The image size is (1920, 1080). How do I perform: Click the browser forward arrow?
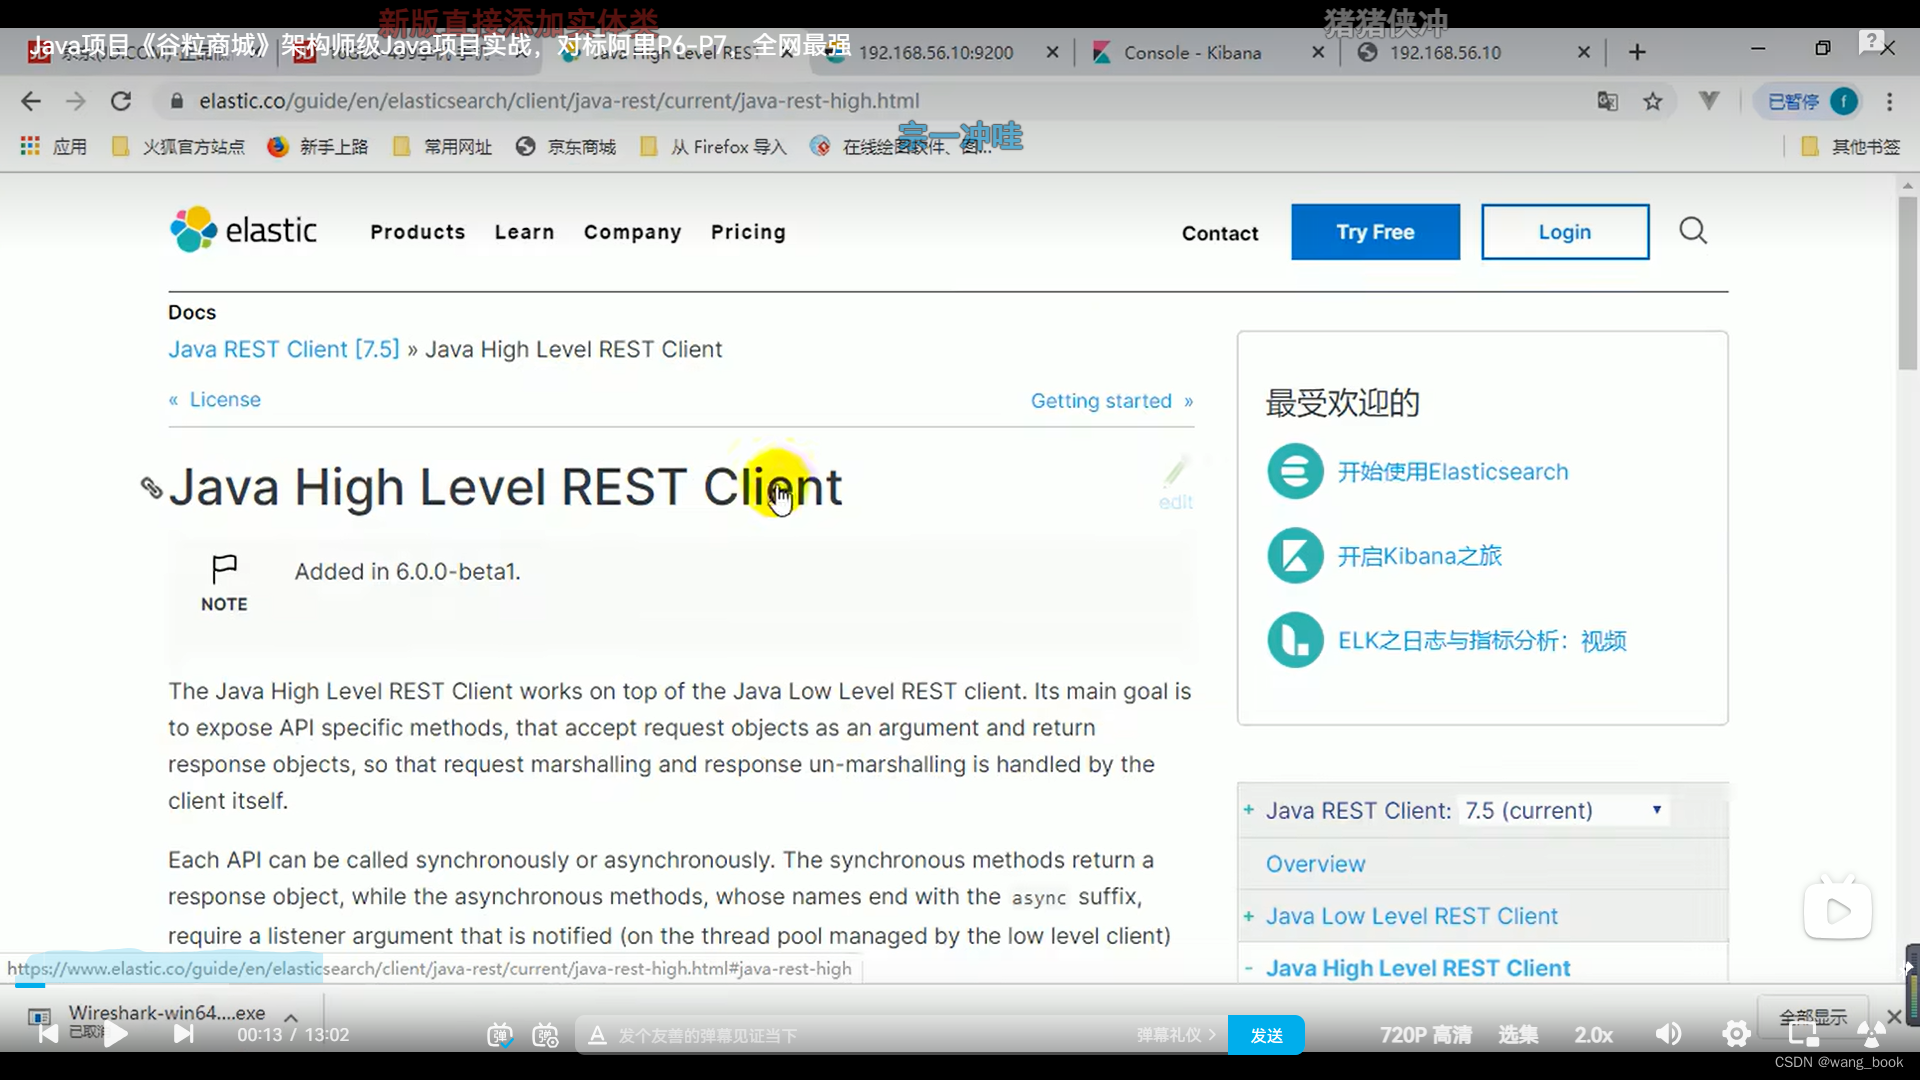76,101
